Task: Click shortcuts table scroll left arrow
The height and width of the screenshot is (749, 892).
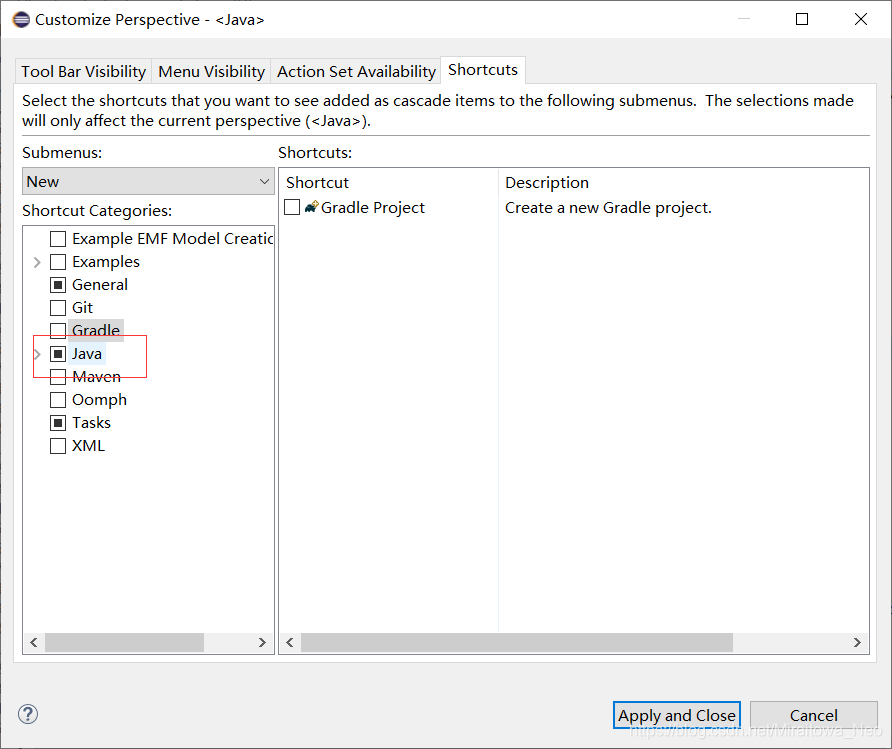Action: (x=290, y=643)
